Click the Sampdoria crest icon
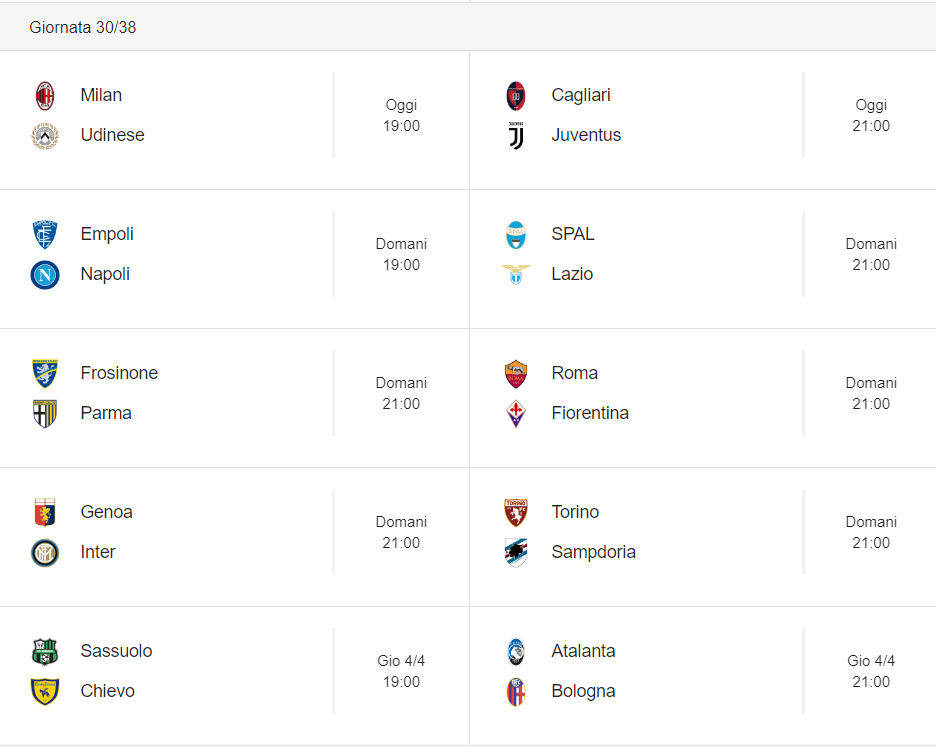Image resolution: width=936 pixels, height=747 pixels. (516, 553)
